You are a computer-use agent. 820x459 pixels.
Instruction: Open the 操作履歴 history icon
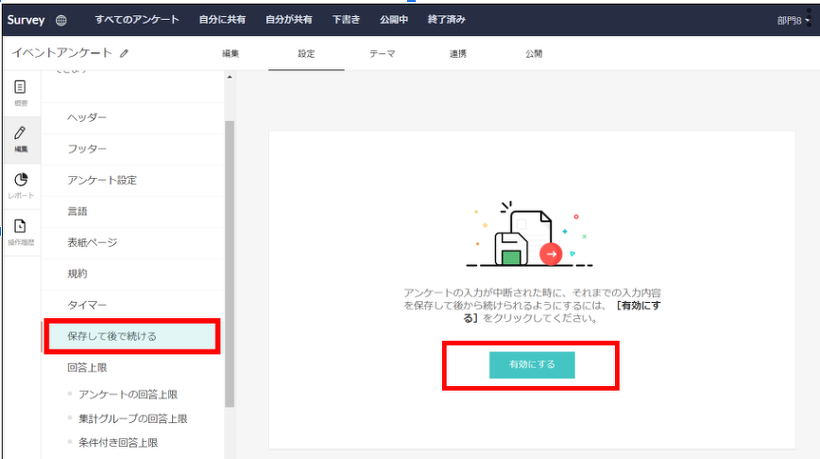tap(20, 231)
